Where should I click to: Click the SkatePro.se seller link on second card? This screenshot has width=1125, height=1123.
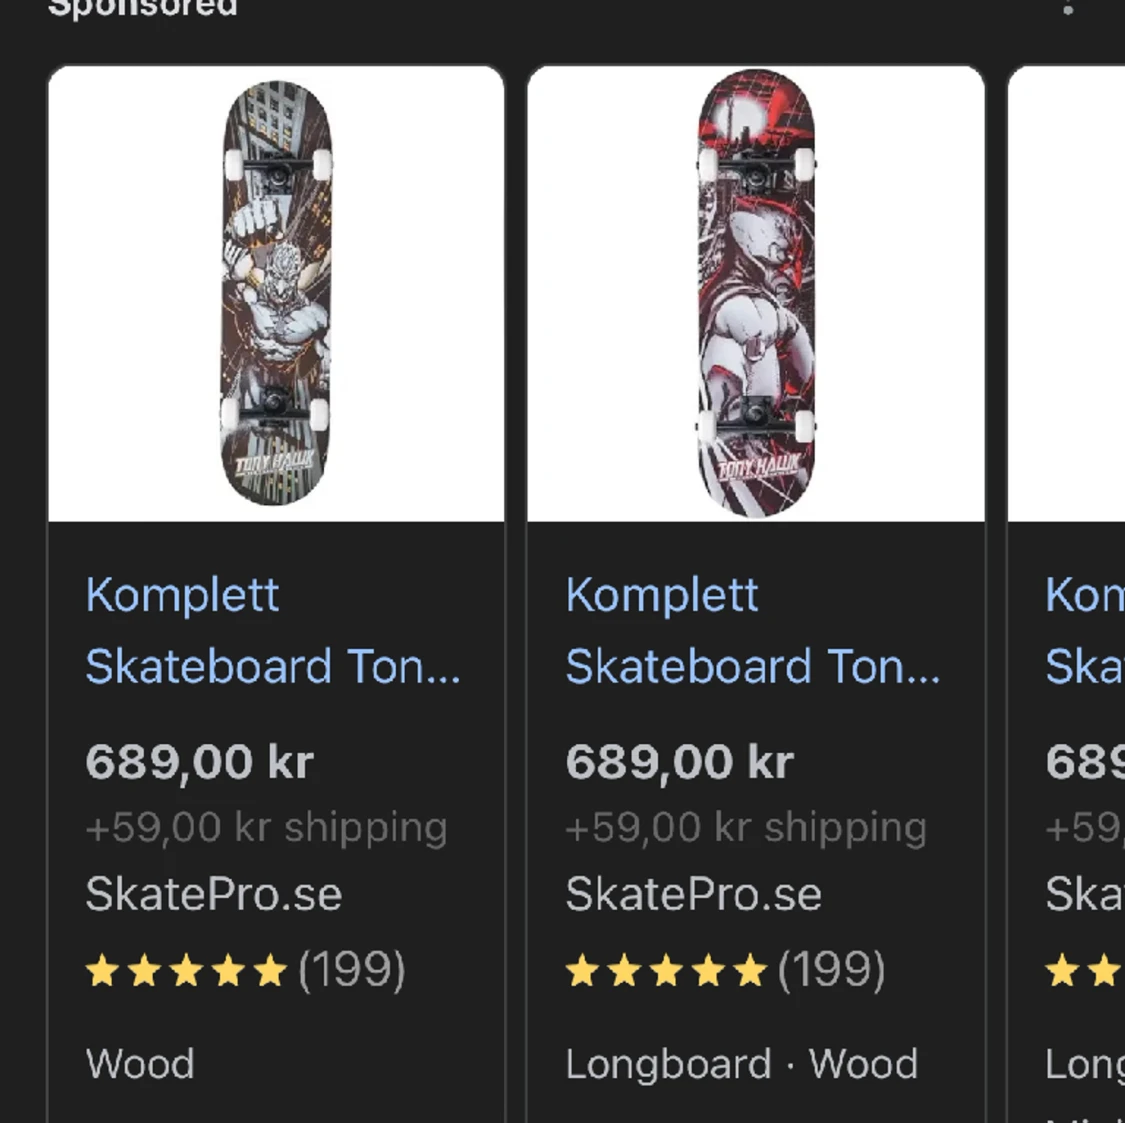[x=694, y=893]
